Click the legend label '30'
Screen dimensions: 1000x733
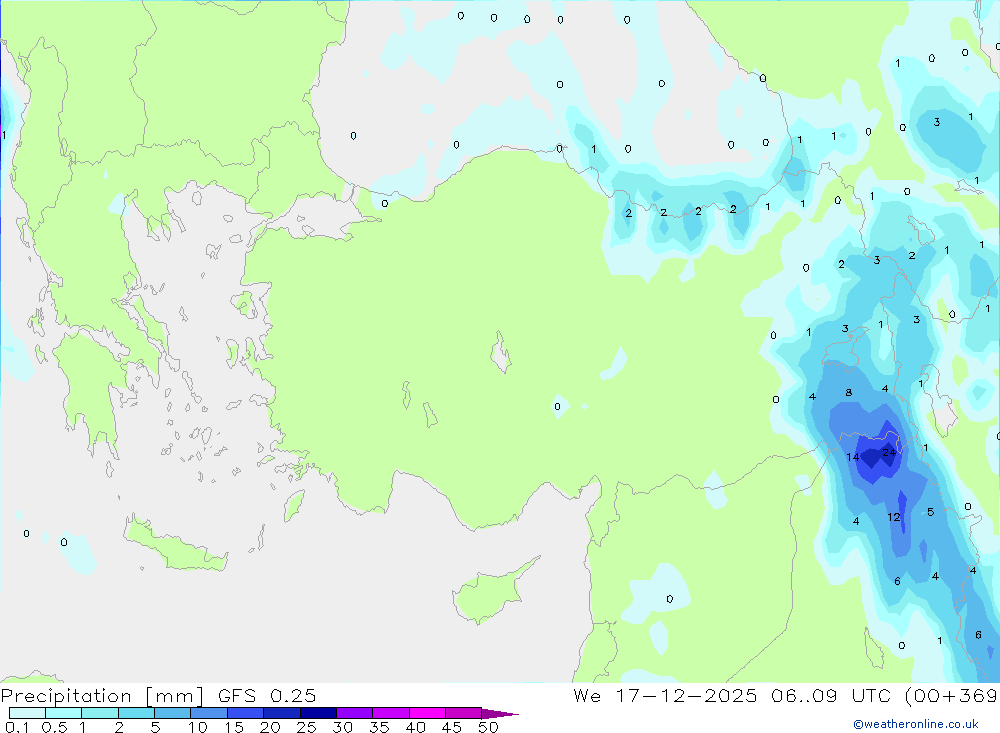coord(342,727)
